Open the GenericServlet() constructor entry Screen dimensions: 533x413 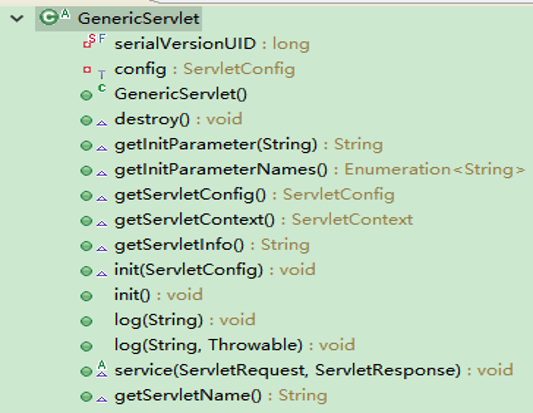tap(181, 94)
